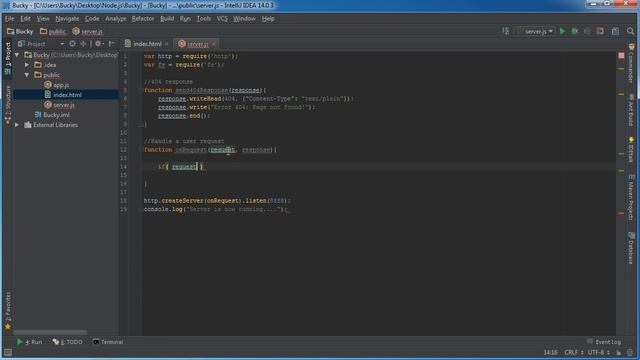Click public breadcrumb in navigation bar
The image size is (640, 360).
53,31
